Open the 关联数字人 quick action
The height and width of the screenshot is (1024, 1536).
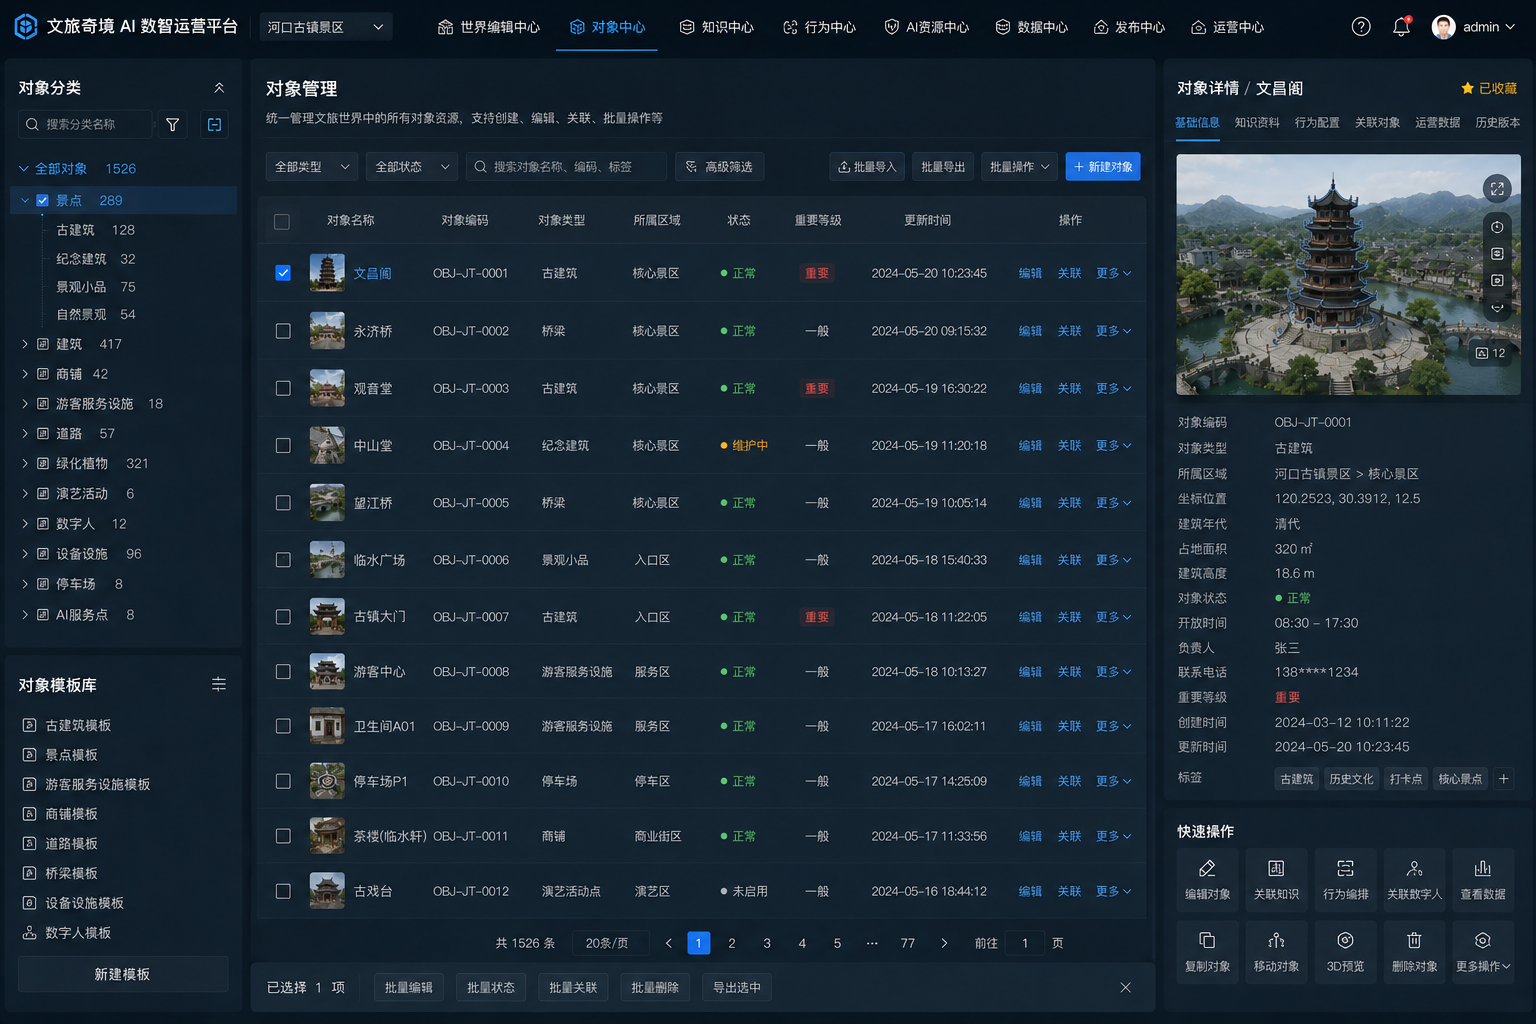1414,879
